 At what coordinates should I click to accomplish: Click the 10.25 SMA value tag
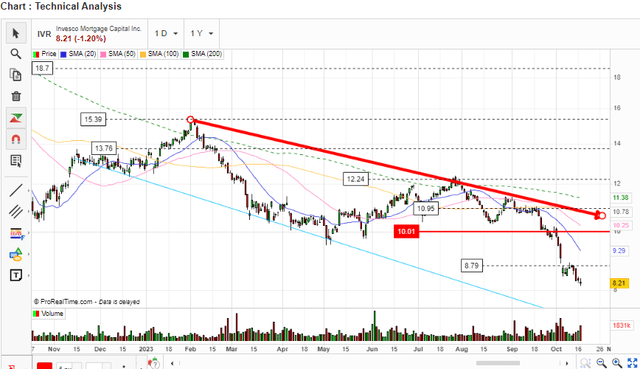(x=621, y=225)
